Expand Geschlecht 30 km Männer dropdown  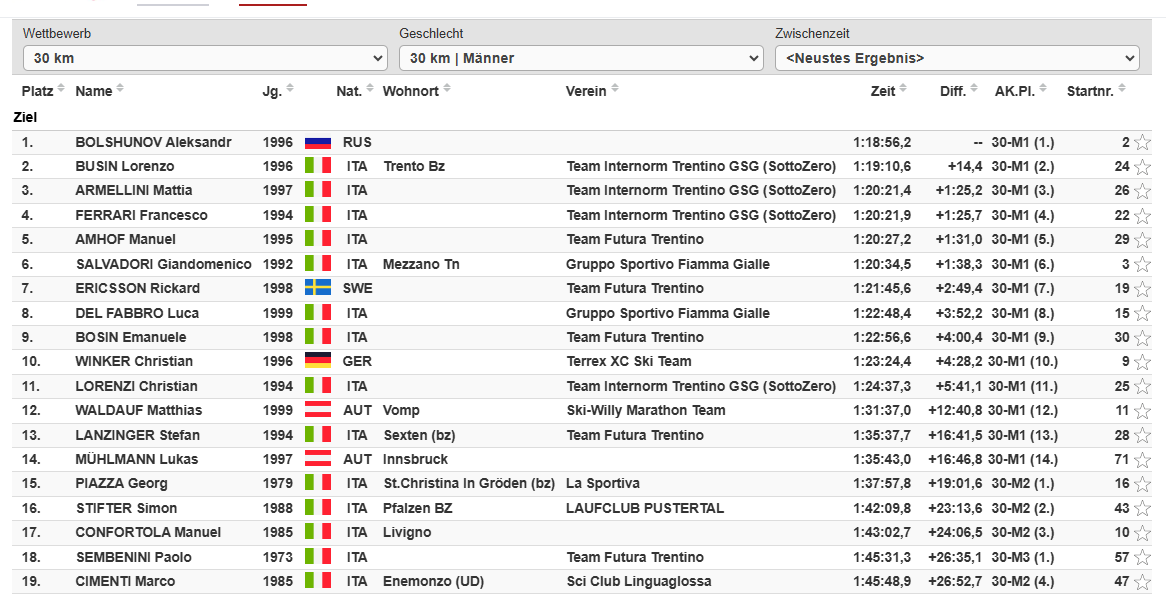point(580,58)
